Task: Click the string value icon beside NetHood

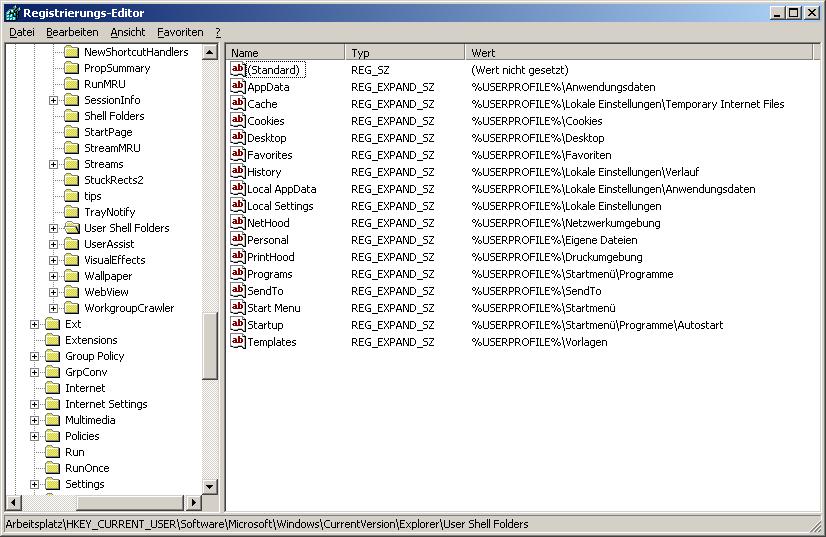Action: pyautogui.click(x=238, y=222)
